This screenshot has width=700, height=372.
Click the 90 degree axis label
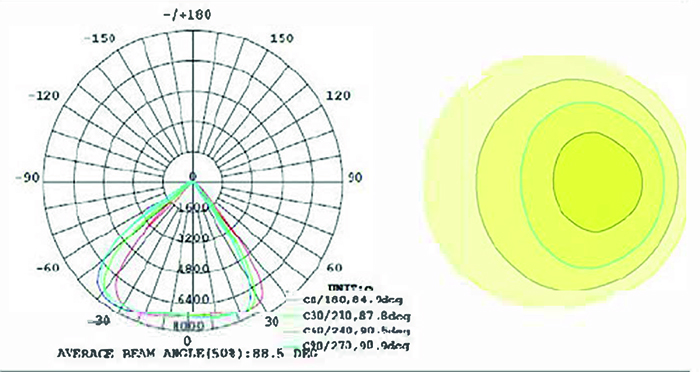pos(355,177)
